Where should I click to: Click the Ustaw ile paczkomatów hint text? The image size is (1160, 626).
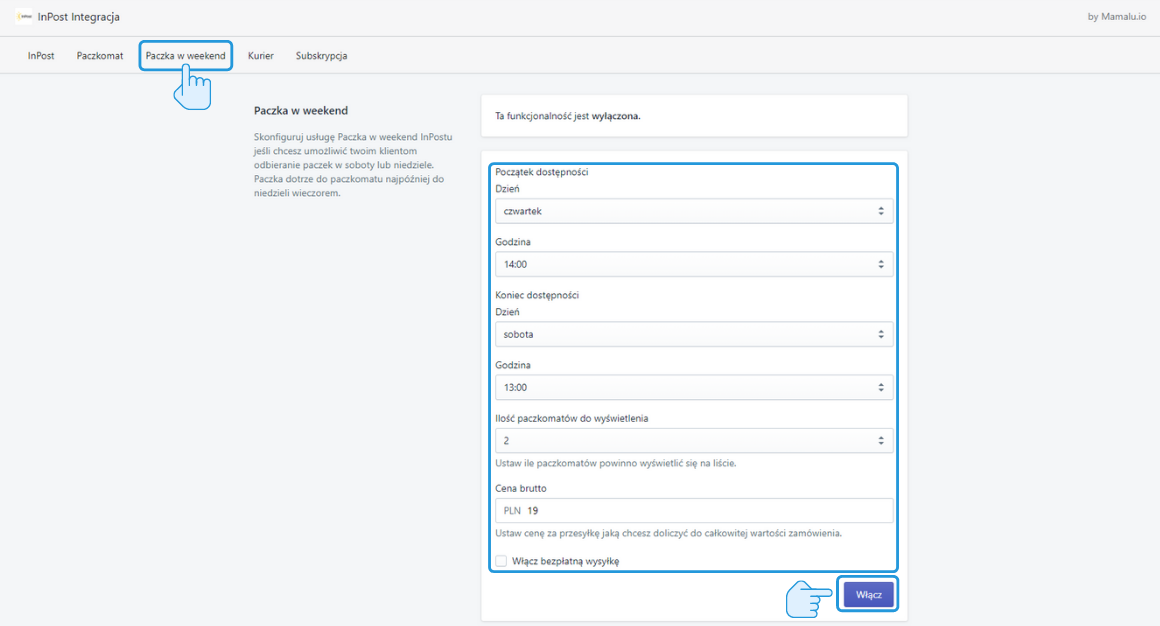point(616,463)
